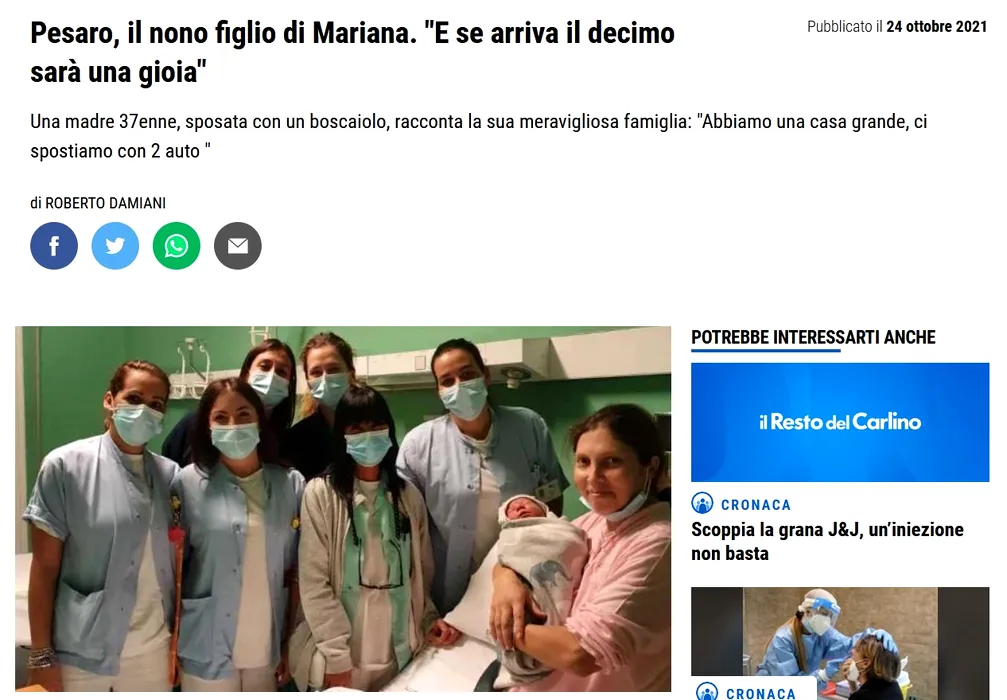
Task: Share article via WhatsApp icon
Action: [x=177, y=246]
